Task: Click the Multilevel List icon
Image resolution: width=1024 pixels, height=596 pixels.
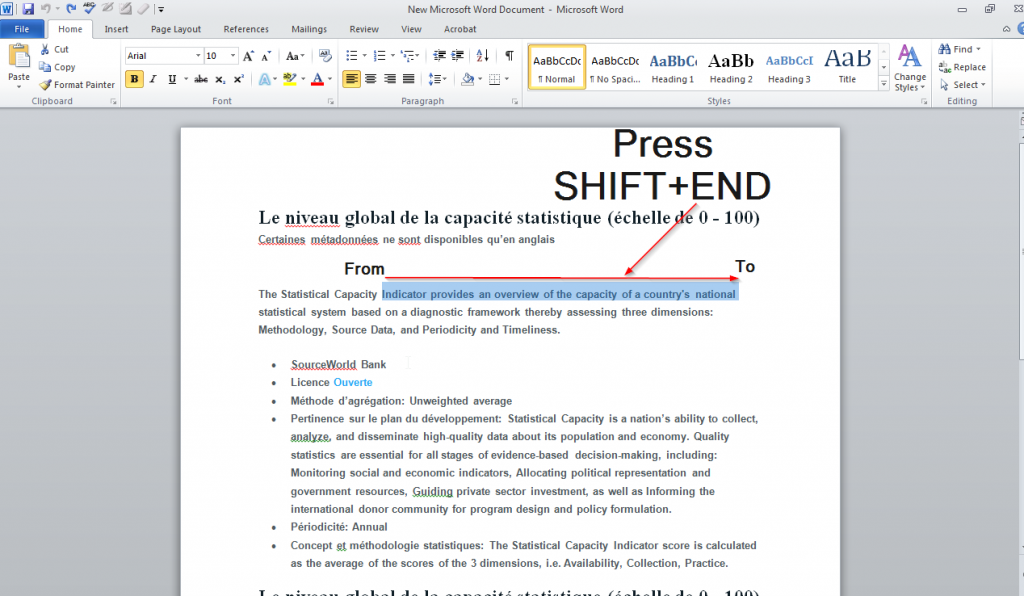Action: click(408, 56)
